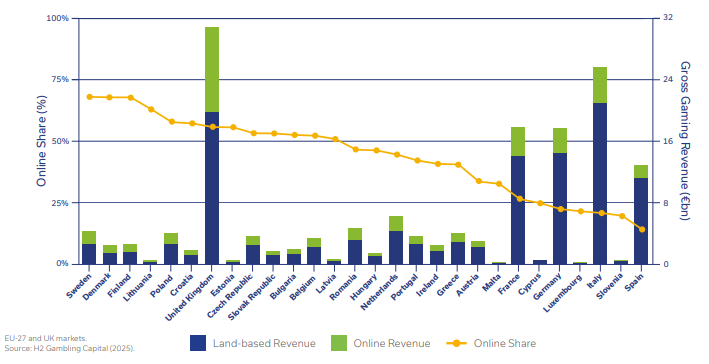Click the 25% left axis tick label
The width and height of the screenshot is (709, 364).
click(59, 203)
